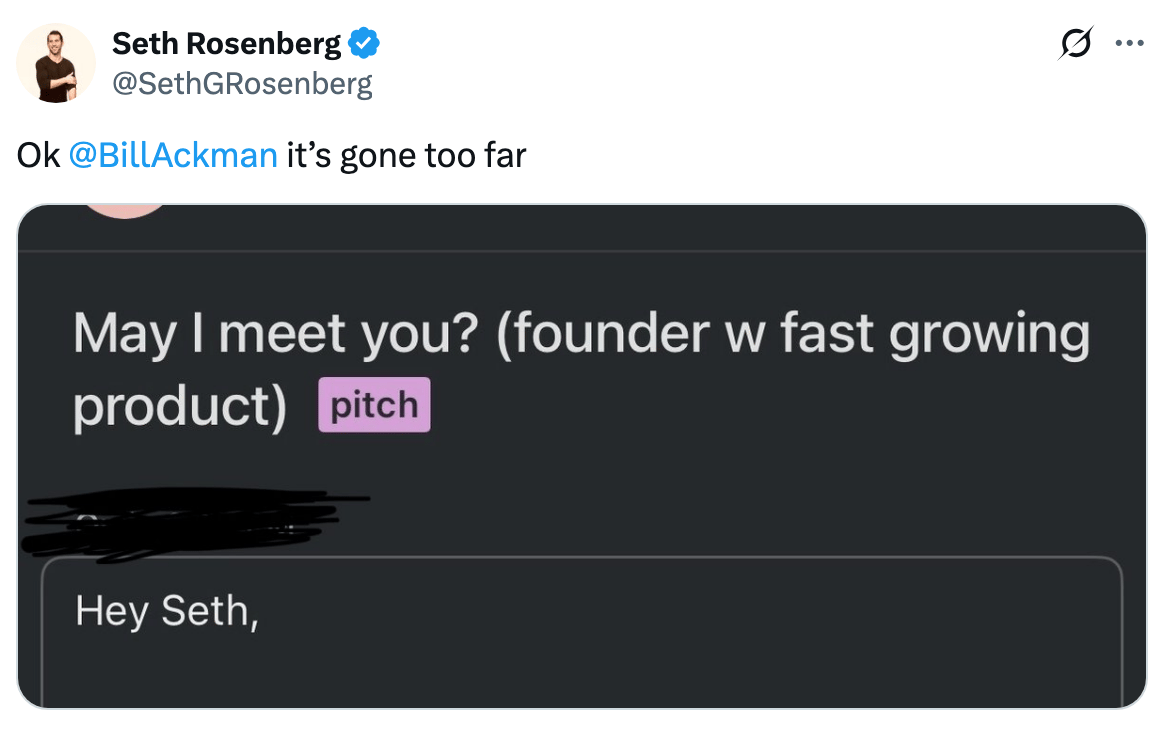This screenshot has height=732, width=1170.
Task: Click the word "Ok" starting the tweet
Action: (38, 155)
